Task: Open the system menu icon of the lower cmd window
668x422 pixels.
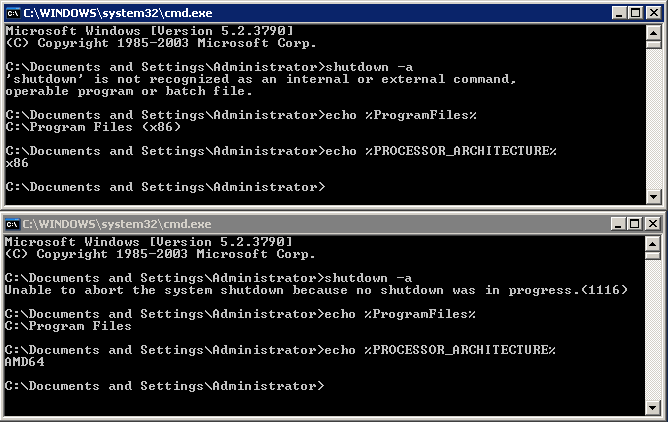Action: (x=12, y=224)
